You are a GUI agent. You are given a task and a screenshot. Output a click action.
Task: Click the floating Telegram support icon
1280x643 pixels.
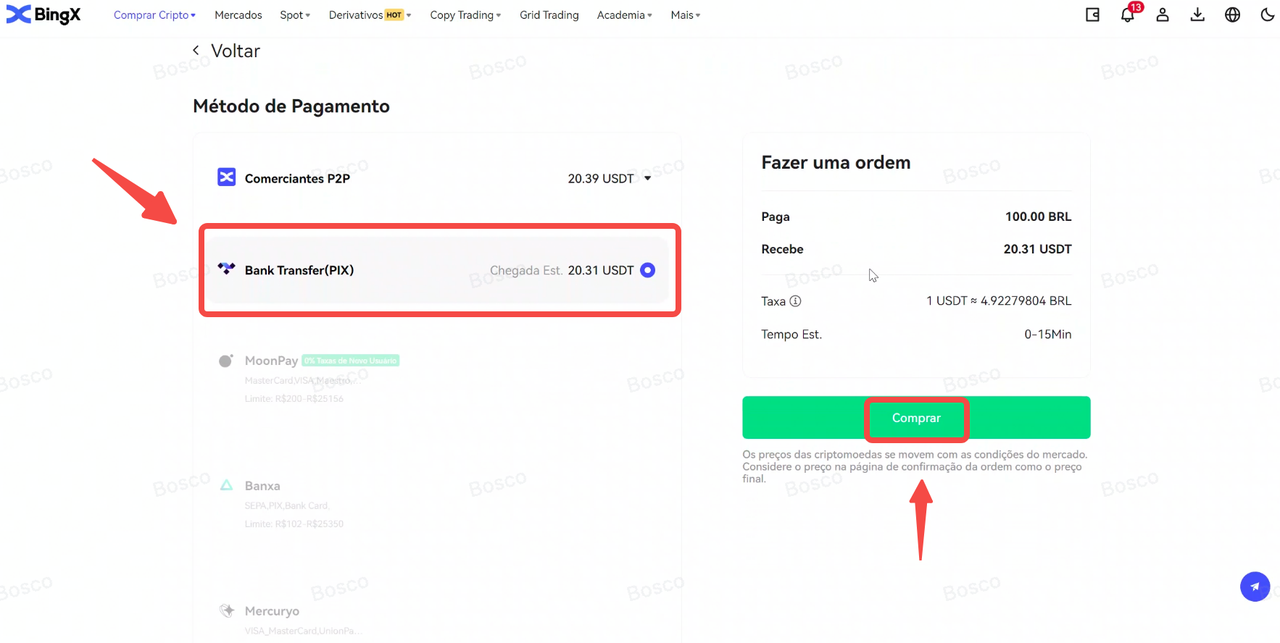tap(1255, 587)
